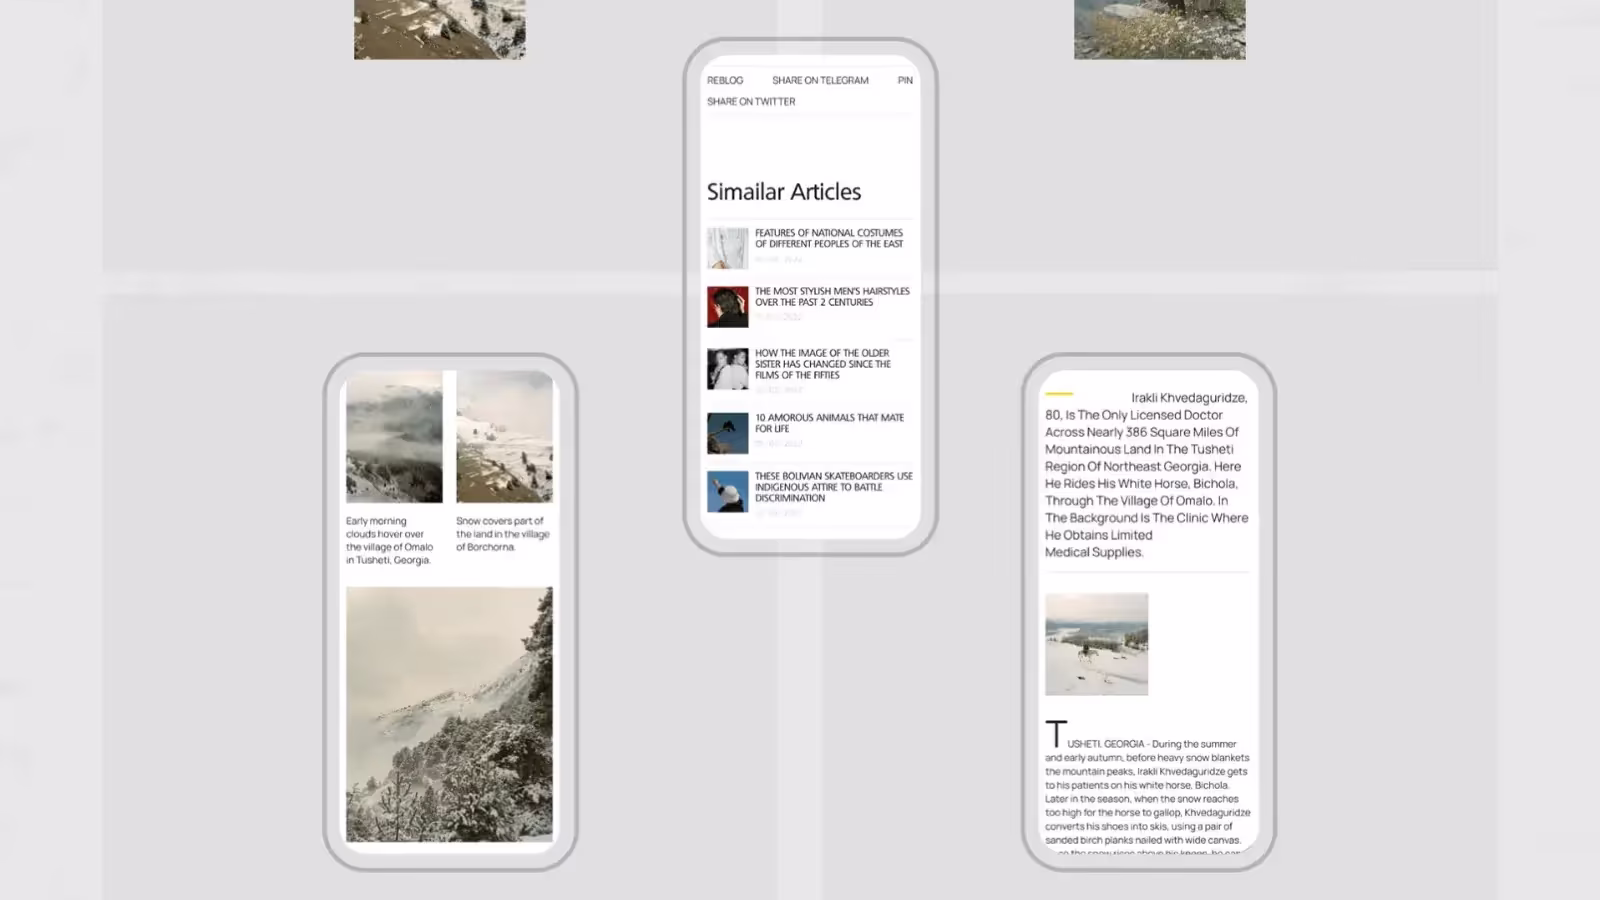Viewport: 1600px width, 900px height.
Task: Click the Simailar Articles heading
Action: 784,192
